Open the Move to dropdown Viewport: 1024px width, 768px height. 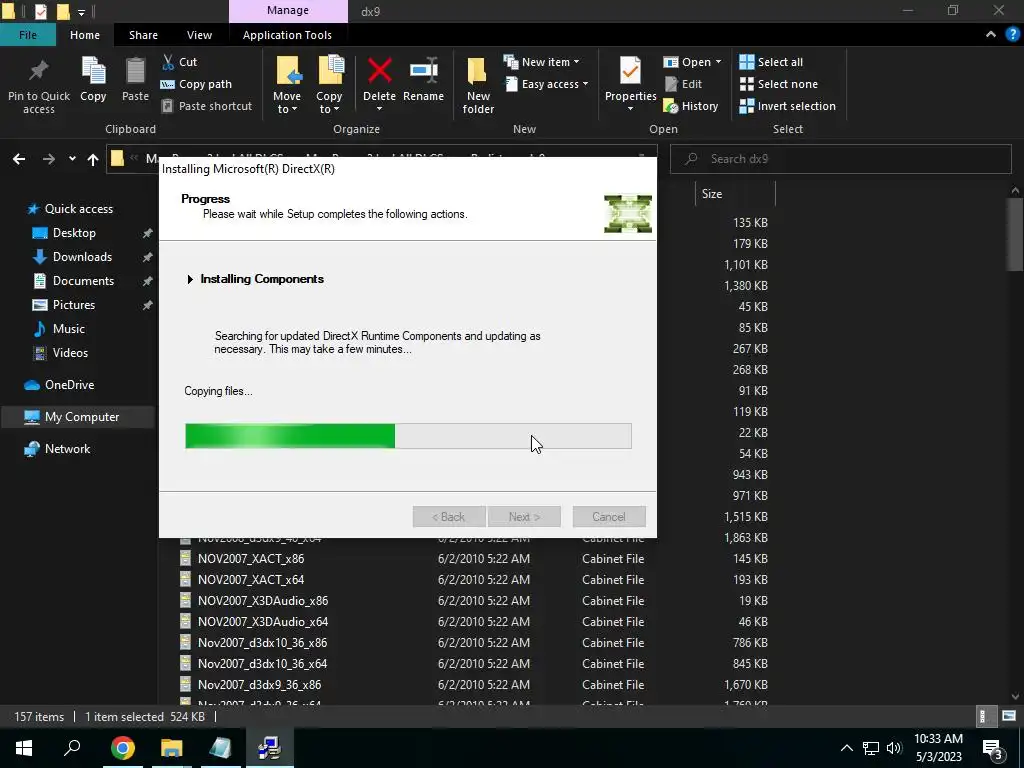click(287, 85)
